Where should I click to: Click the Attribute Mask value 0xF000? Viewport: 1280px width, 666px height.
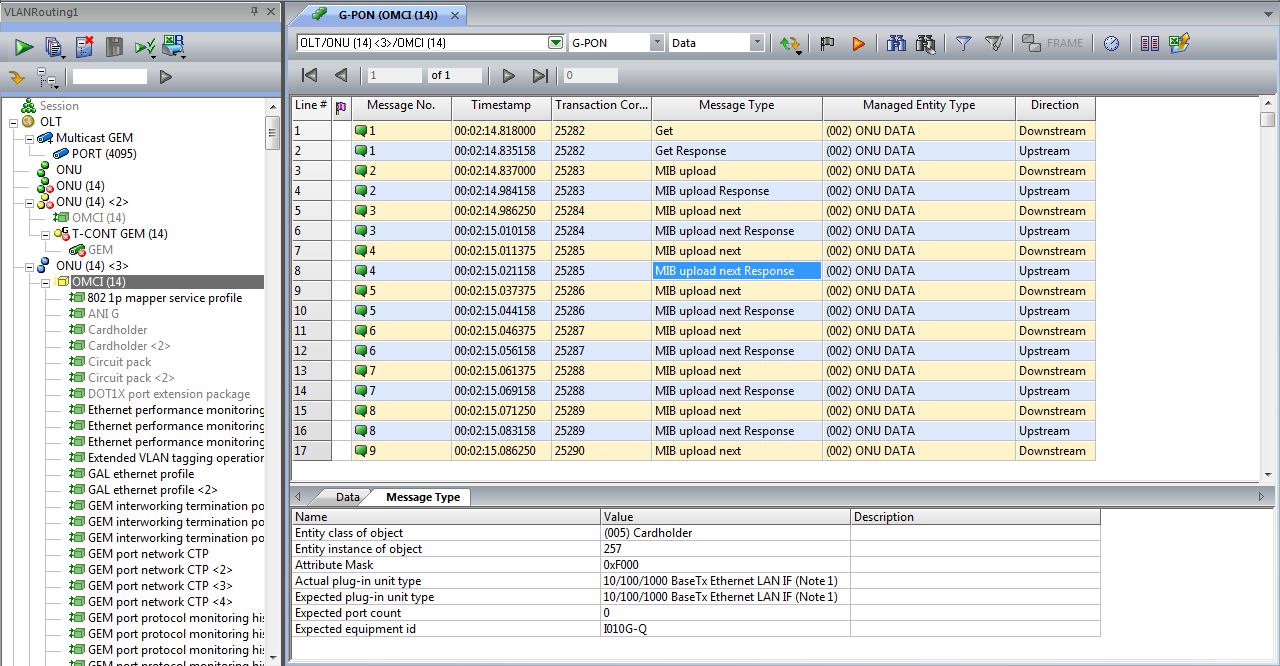coord(725,565)
